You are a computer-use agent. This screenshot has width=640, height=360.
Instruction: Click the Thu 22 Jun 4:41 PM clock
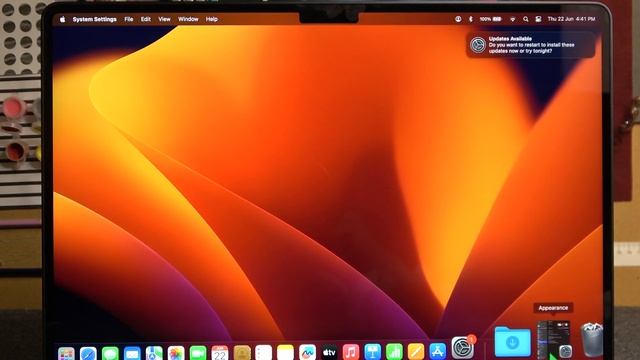[x=571, y=19]
